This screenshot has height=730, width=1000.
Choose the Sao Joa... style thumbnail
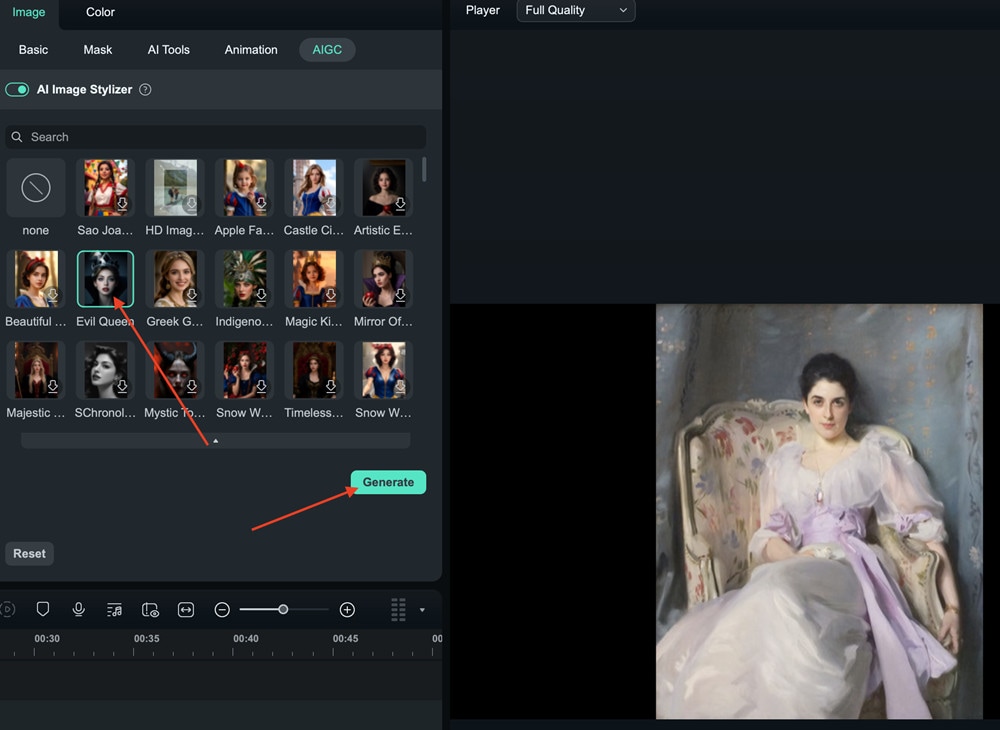point(105,188)
